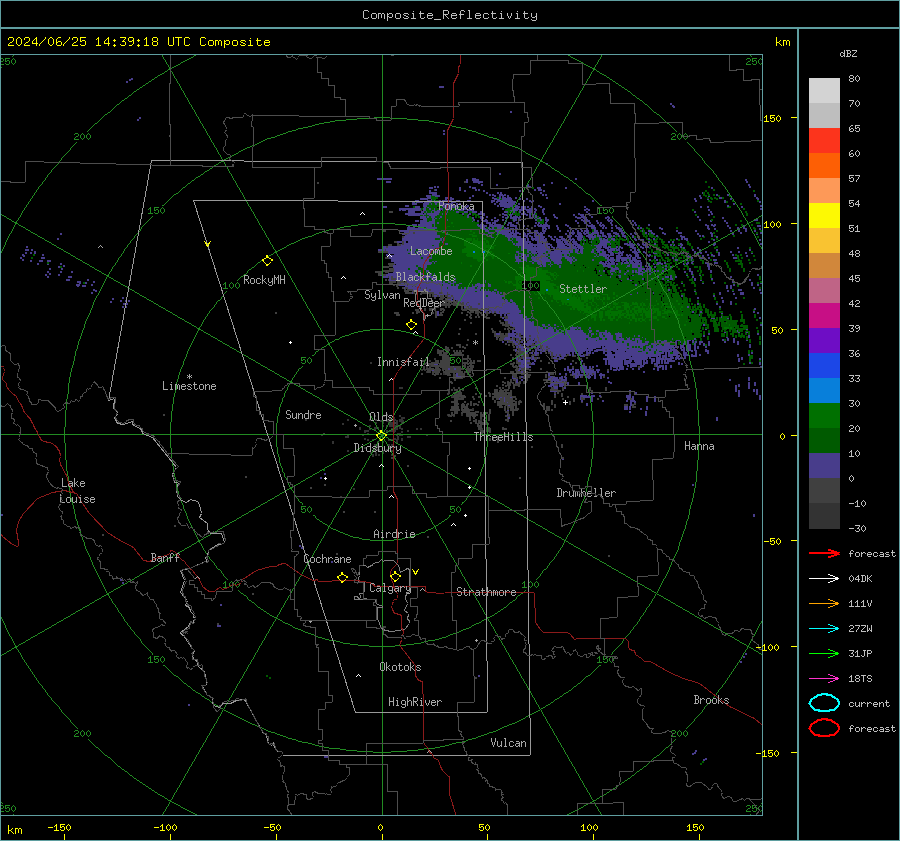Click the Cochrane label
This screenshot has width=900, height=841.
(x=327, y=559)
